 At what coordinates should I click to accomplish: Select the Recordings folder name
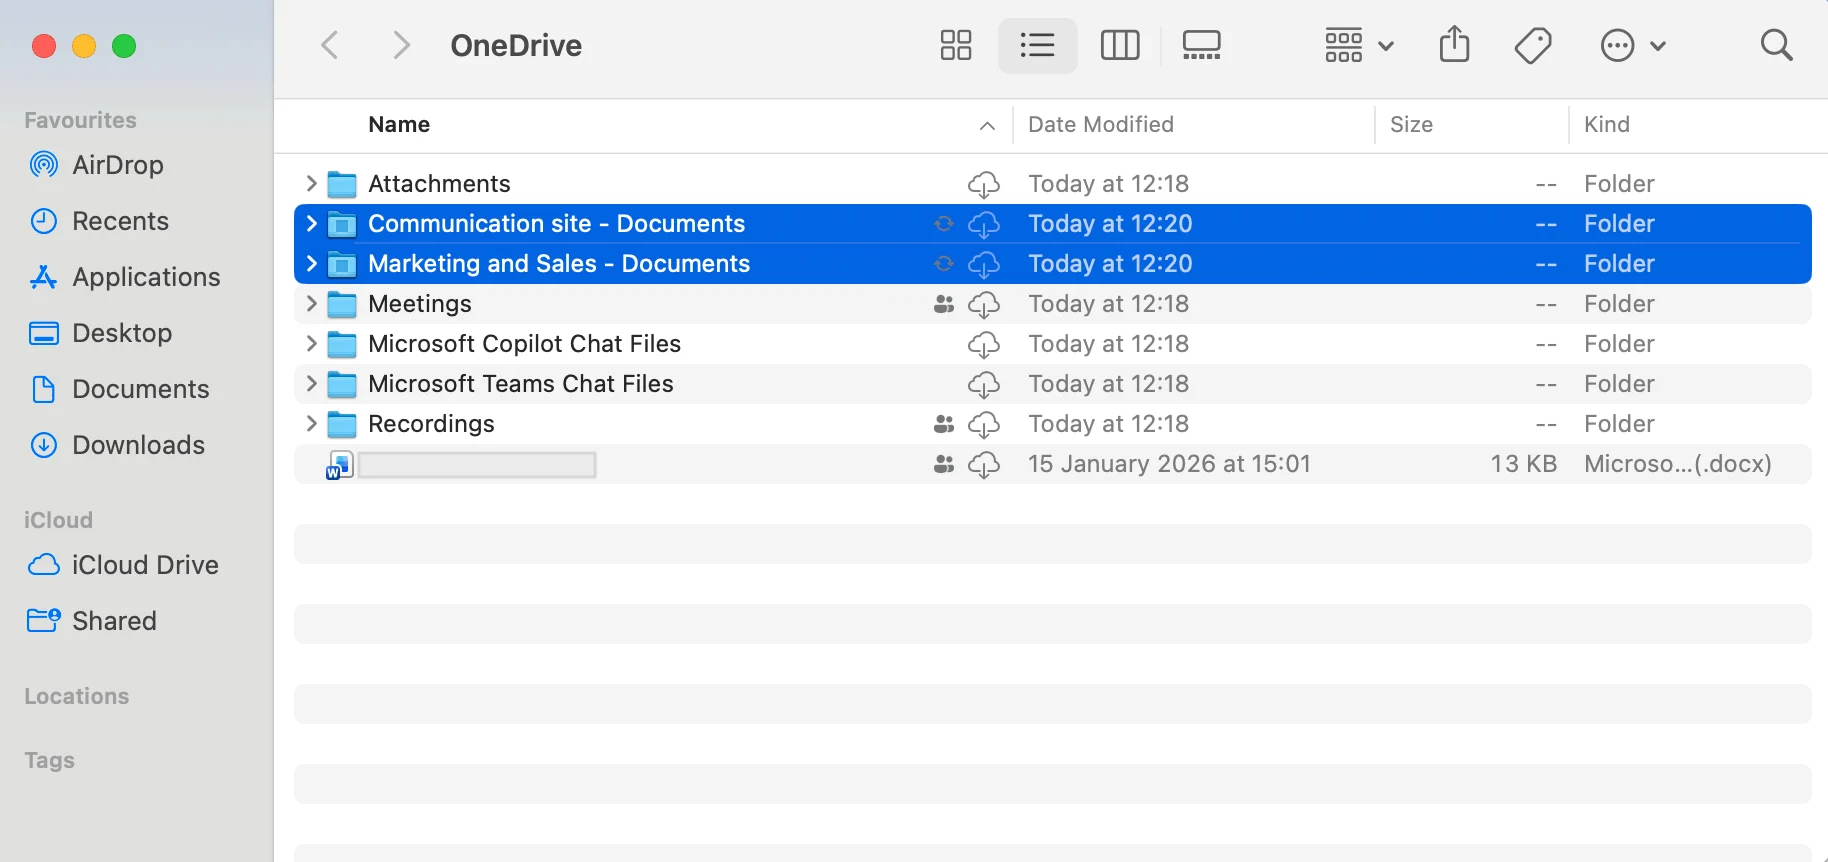431,424
